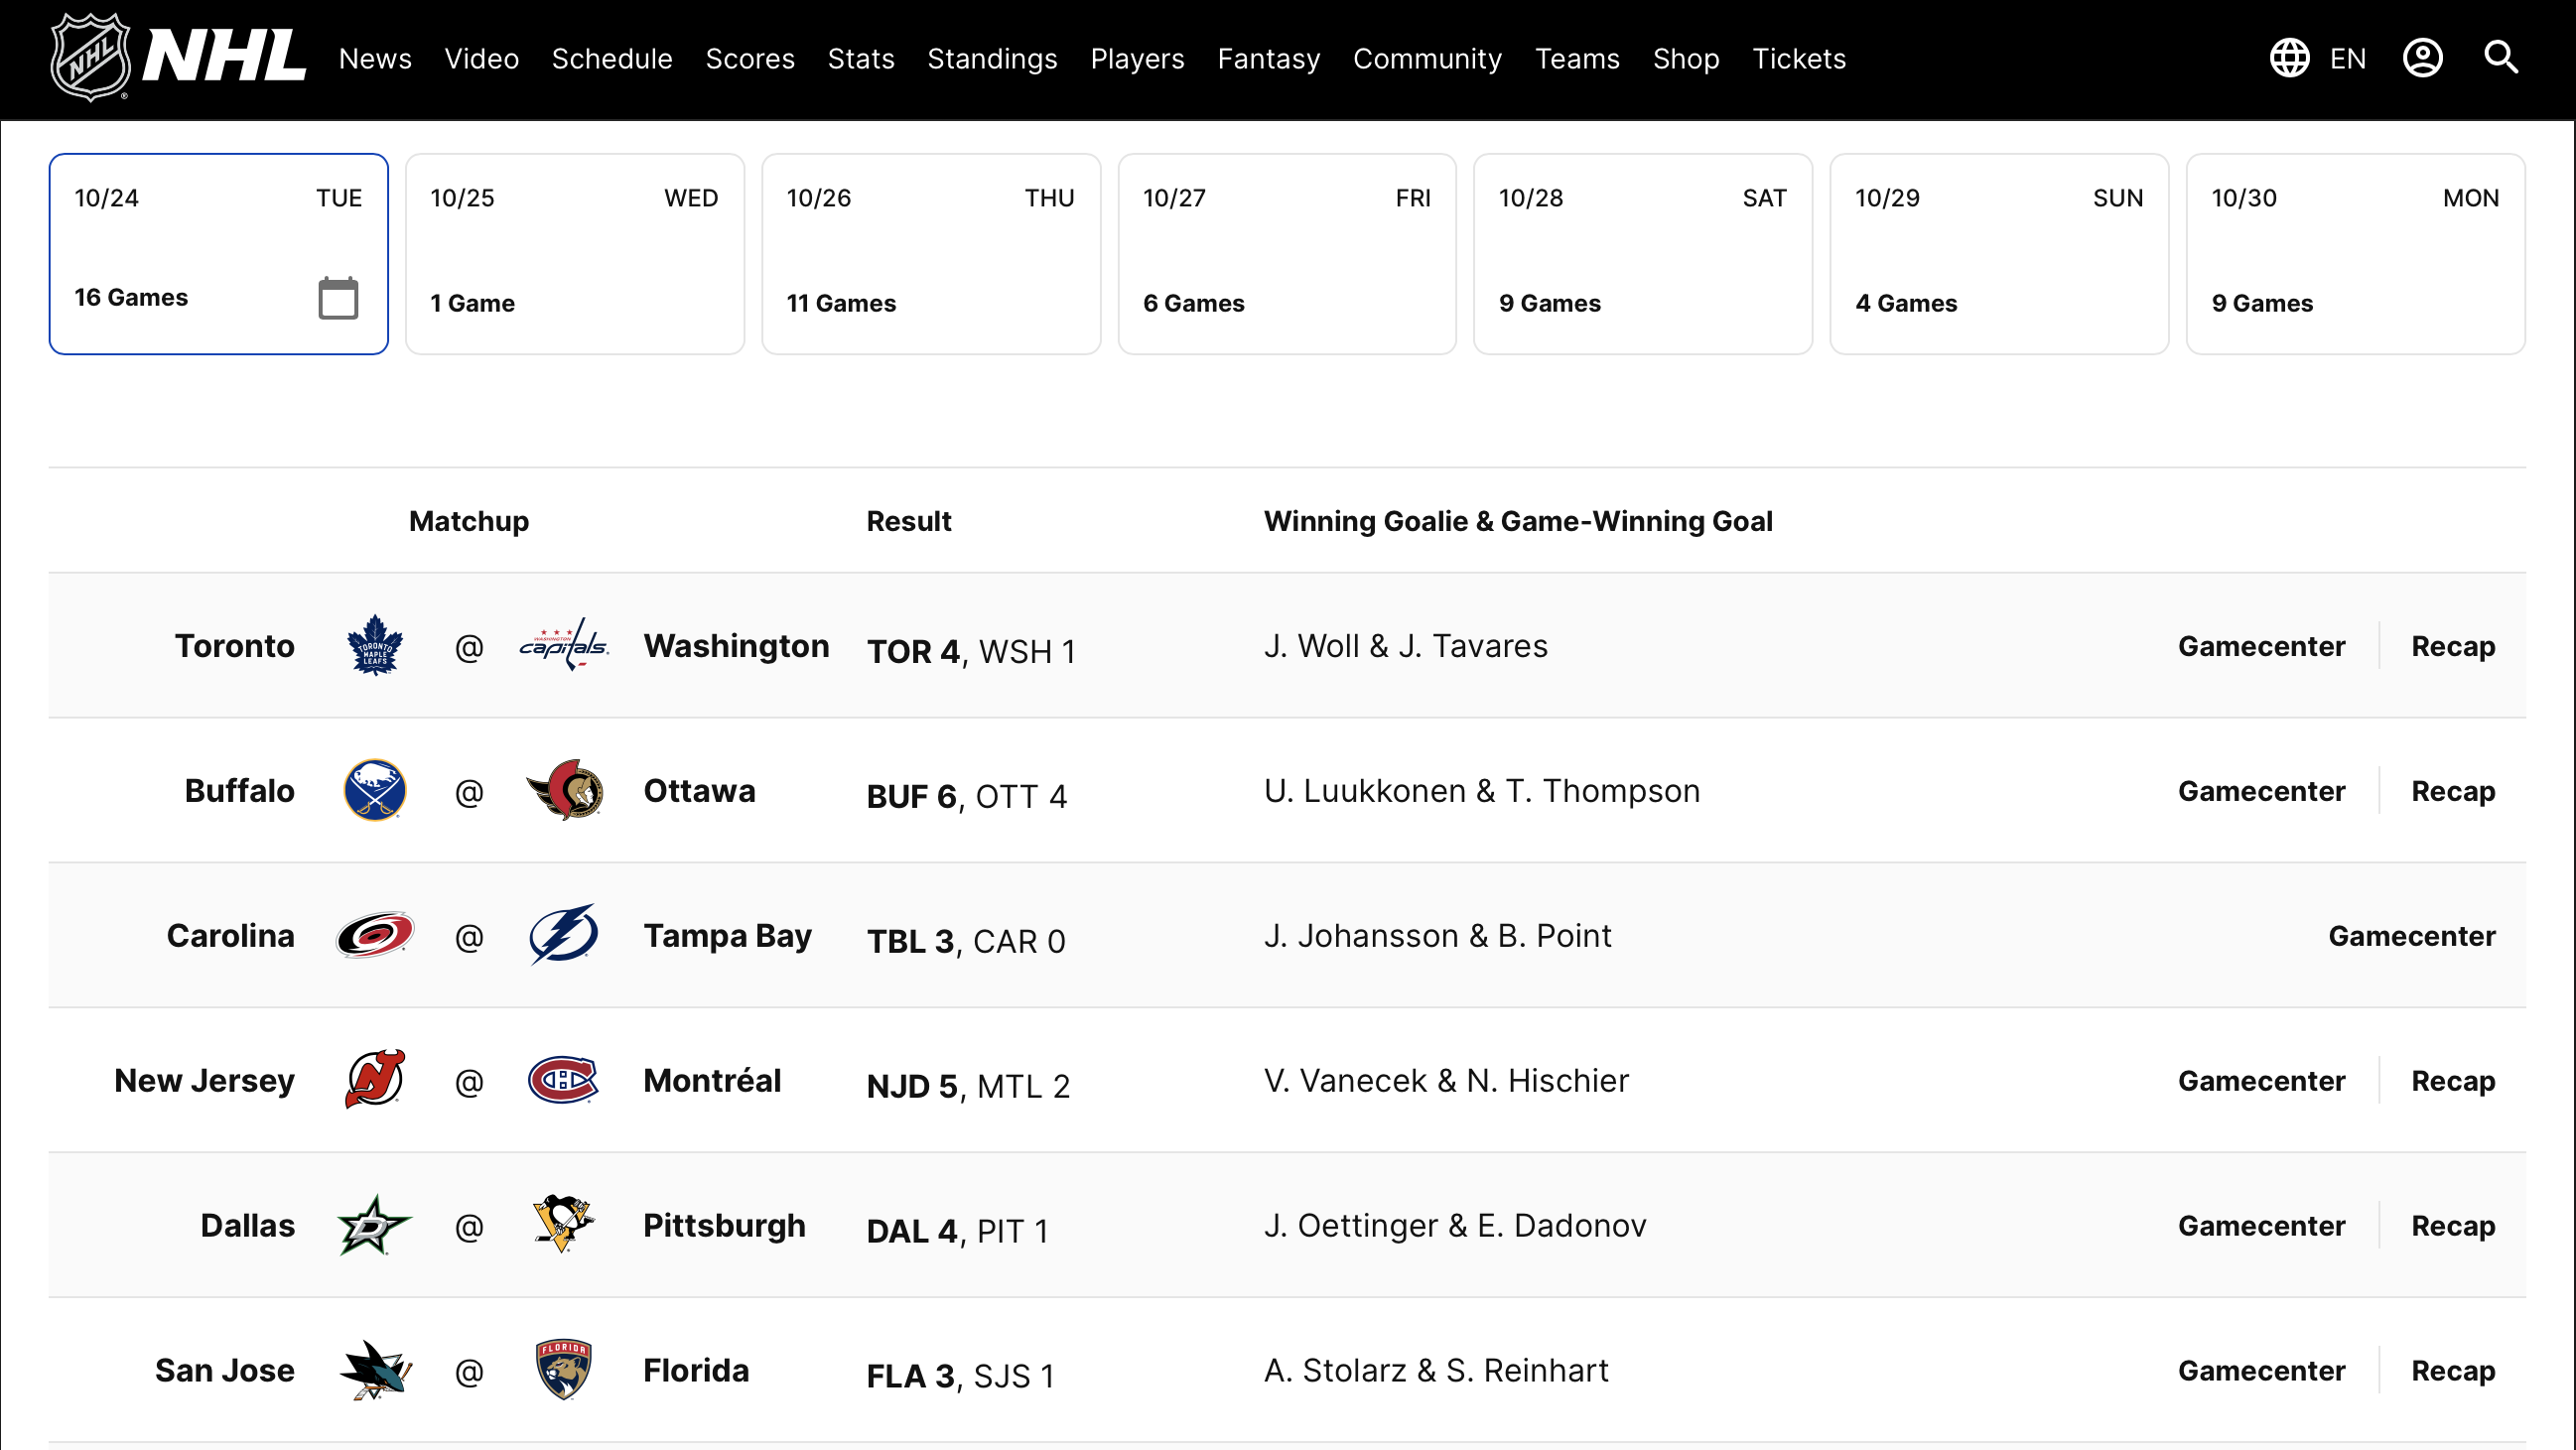Open the Tickets link
The image size is (2576, 1450).
1799,59
